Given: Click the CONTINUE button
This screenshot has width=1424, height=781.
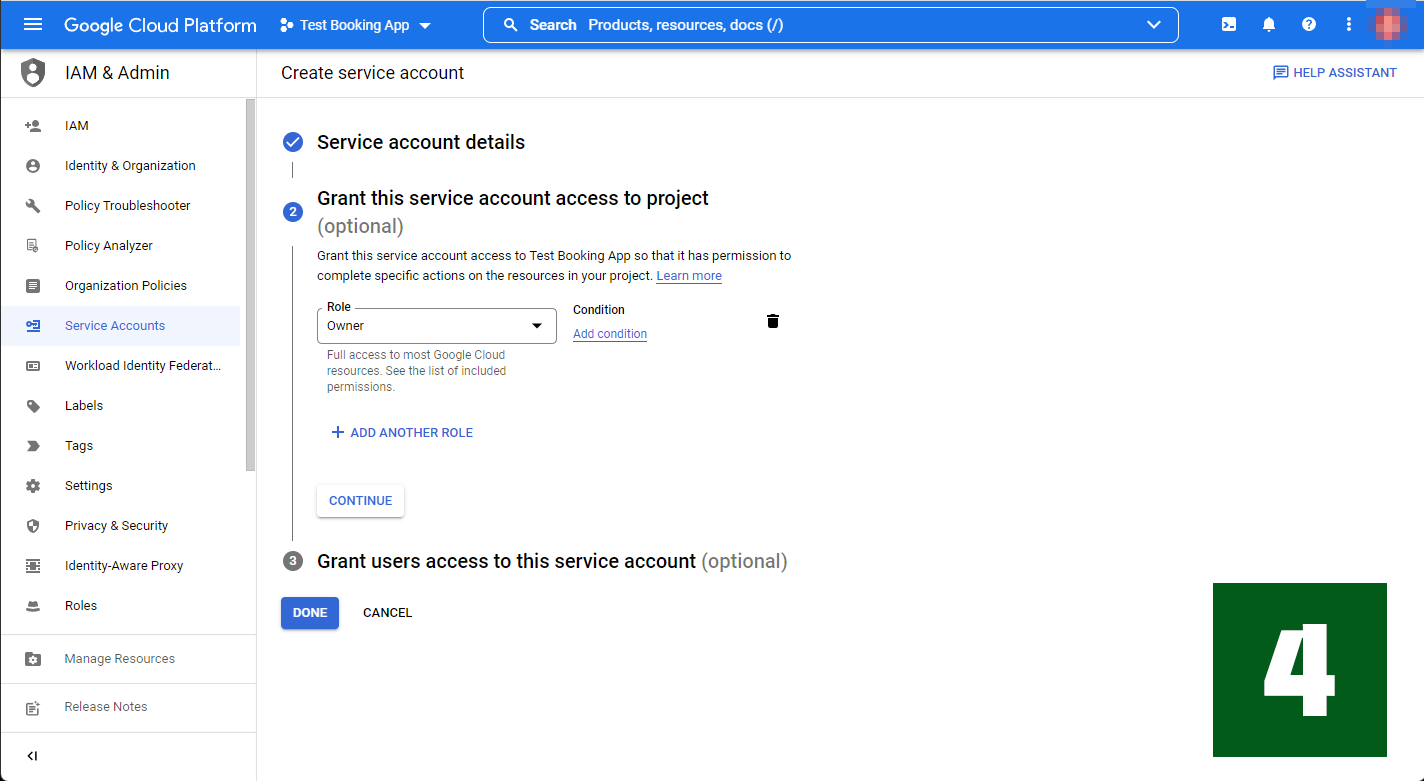Looking at the screenshot, I should (x=361, y=501).
